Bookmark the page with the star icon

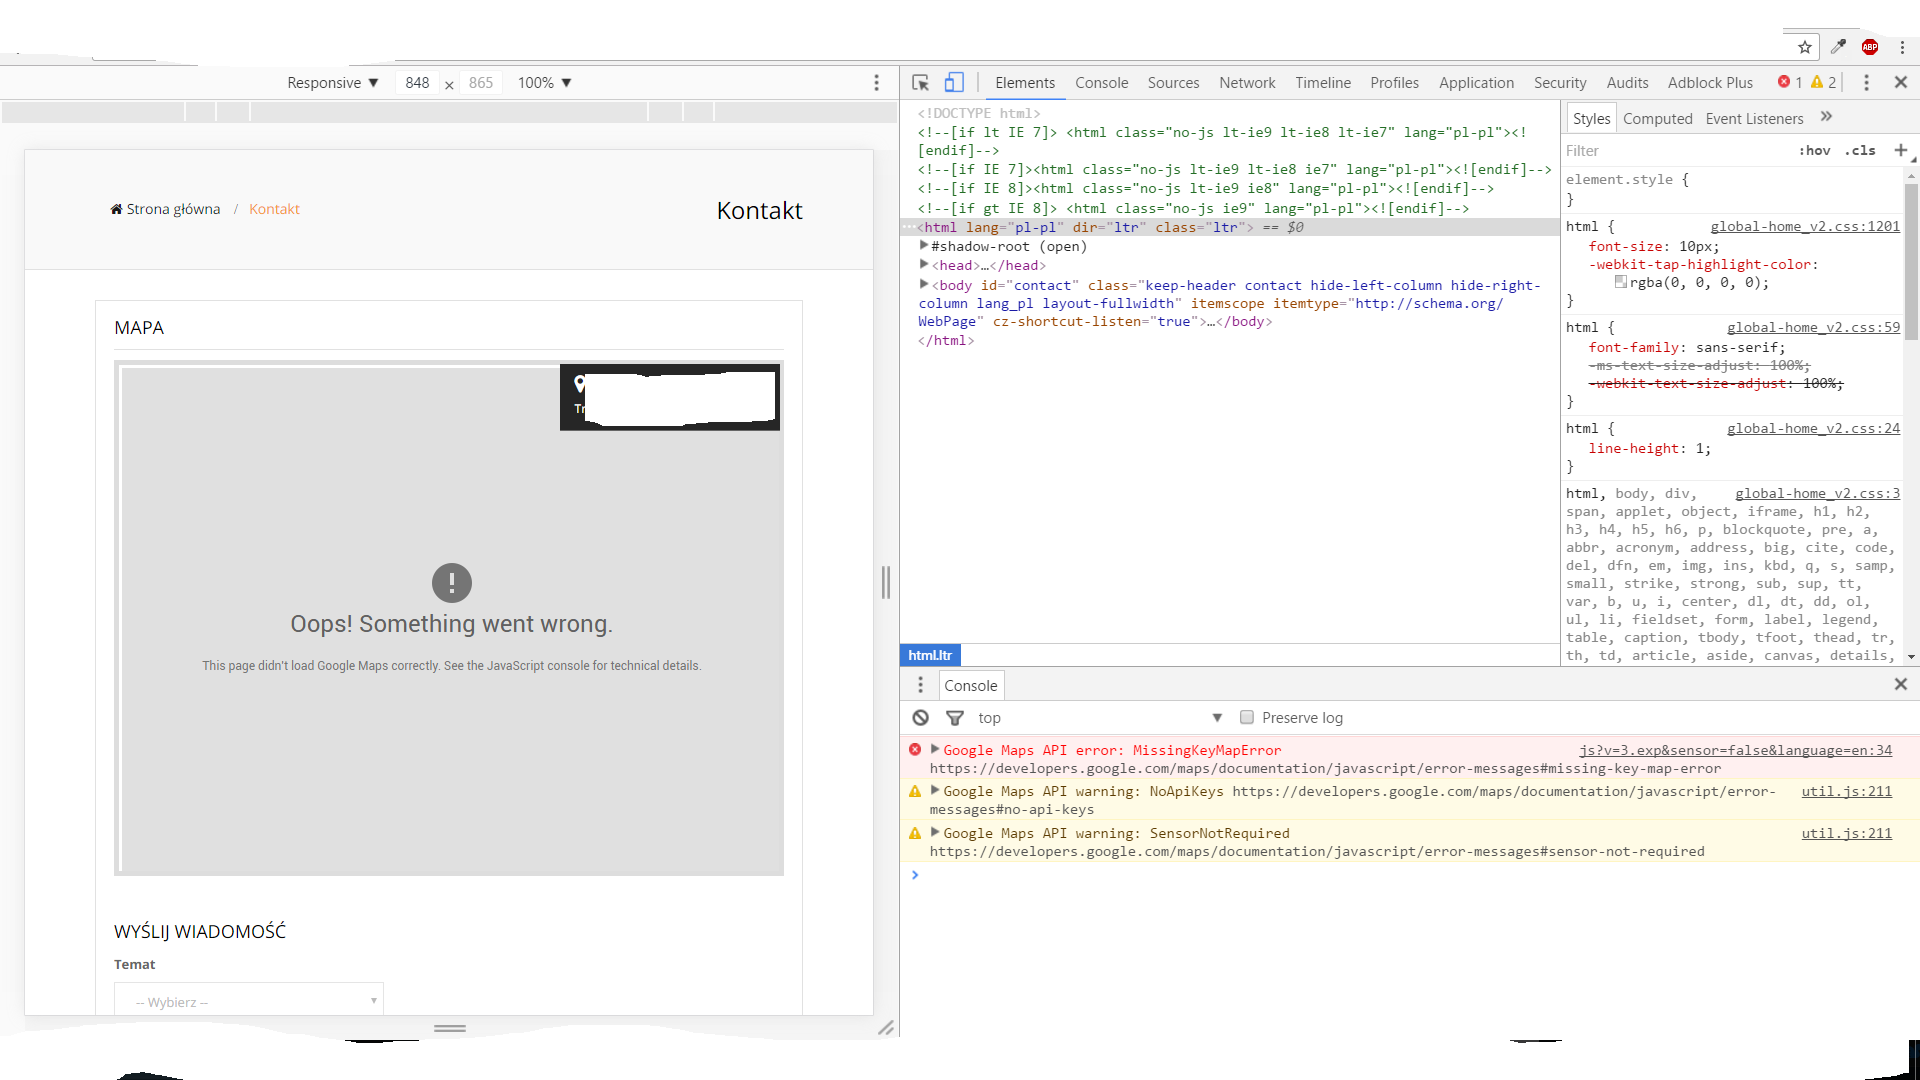tap(1804, 47)
